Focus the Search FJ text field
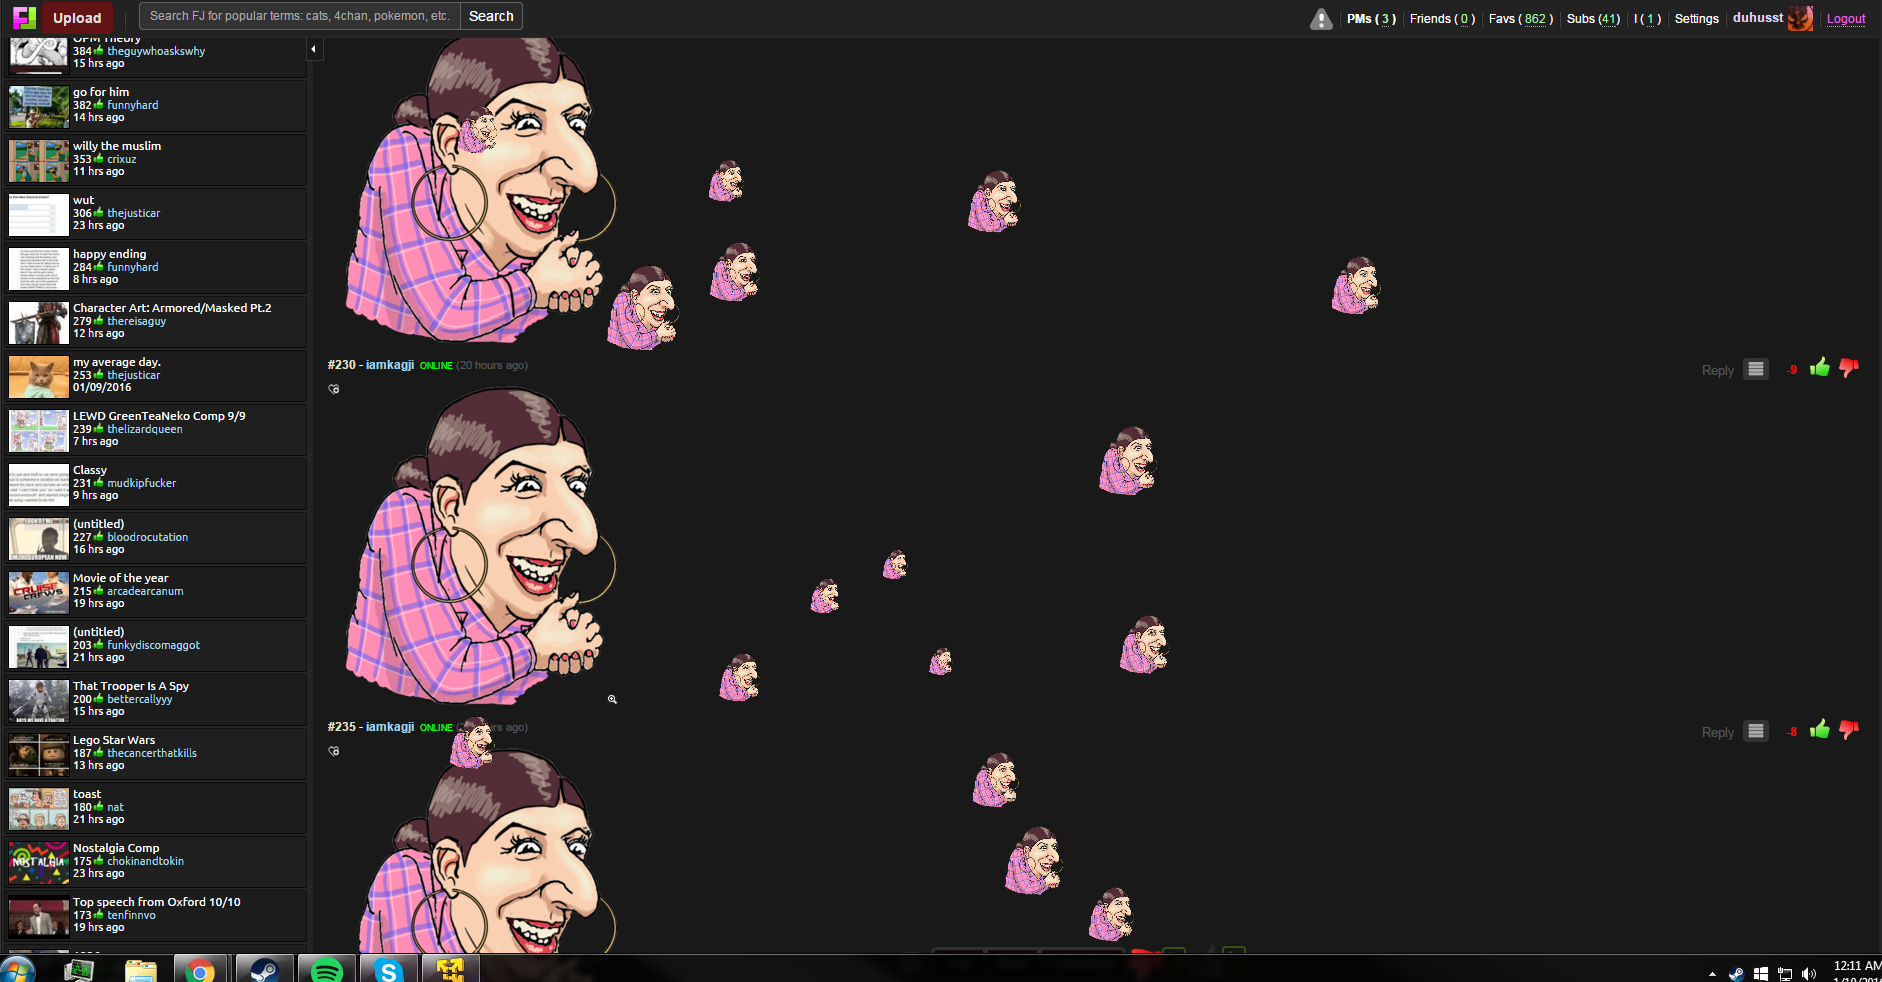Screen dimensions: 1882x982 tap(299, 16)
